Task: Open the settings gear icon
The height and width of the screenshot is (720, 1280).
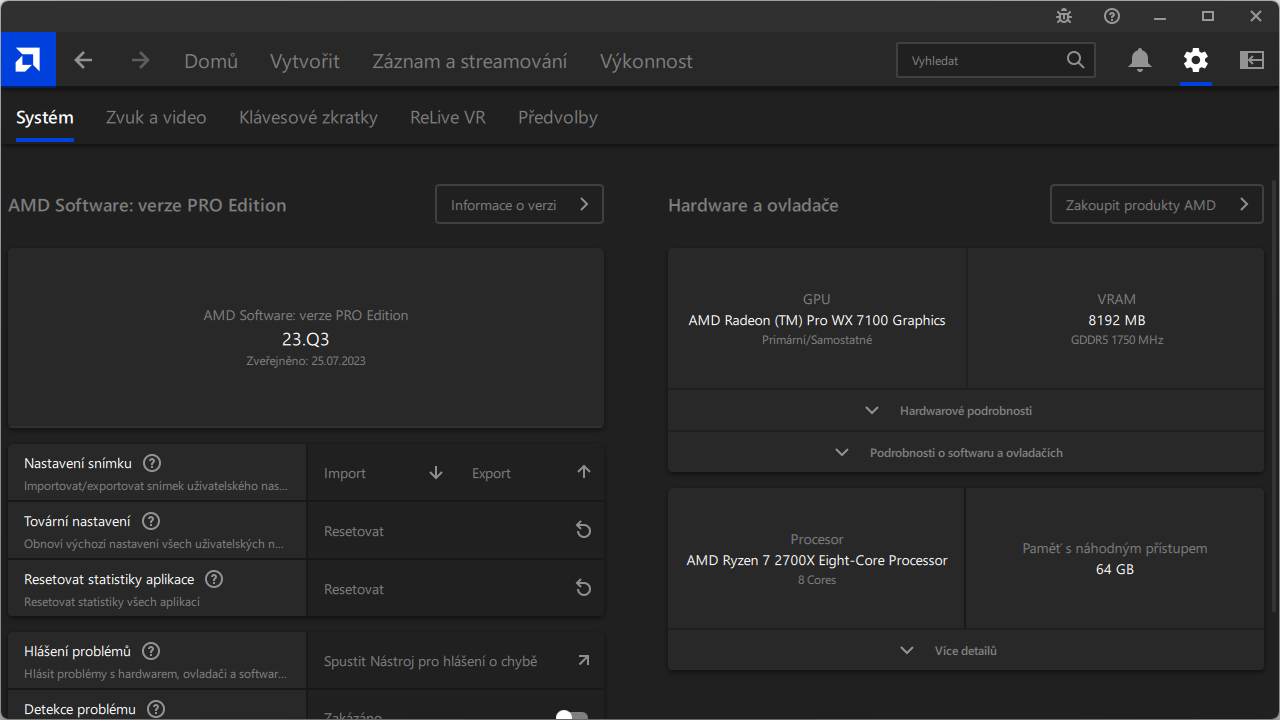Action: 1195,61
